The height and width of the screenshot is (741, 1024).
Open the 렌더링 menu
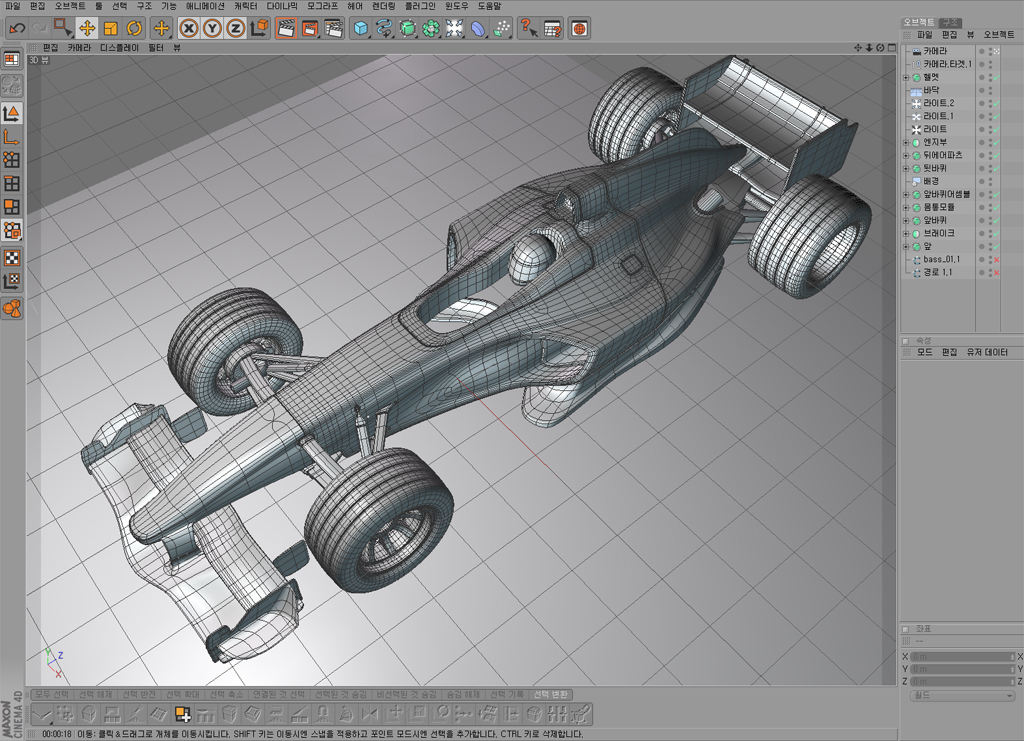tap(383, 6)
